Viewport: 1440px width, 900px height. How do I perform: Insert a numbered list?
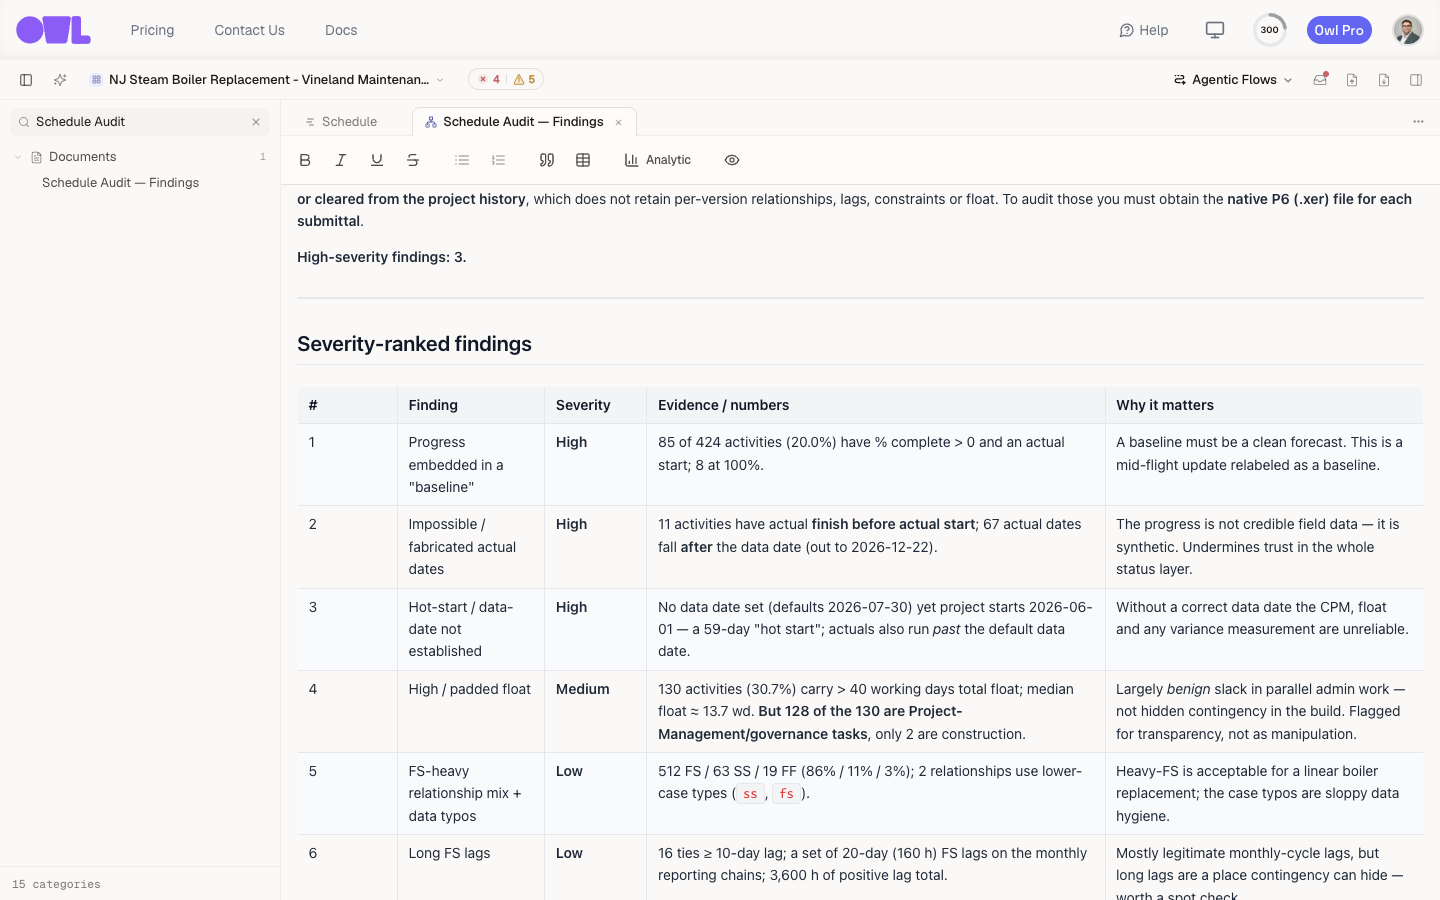tap(499, 160)
